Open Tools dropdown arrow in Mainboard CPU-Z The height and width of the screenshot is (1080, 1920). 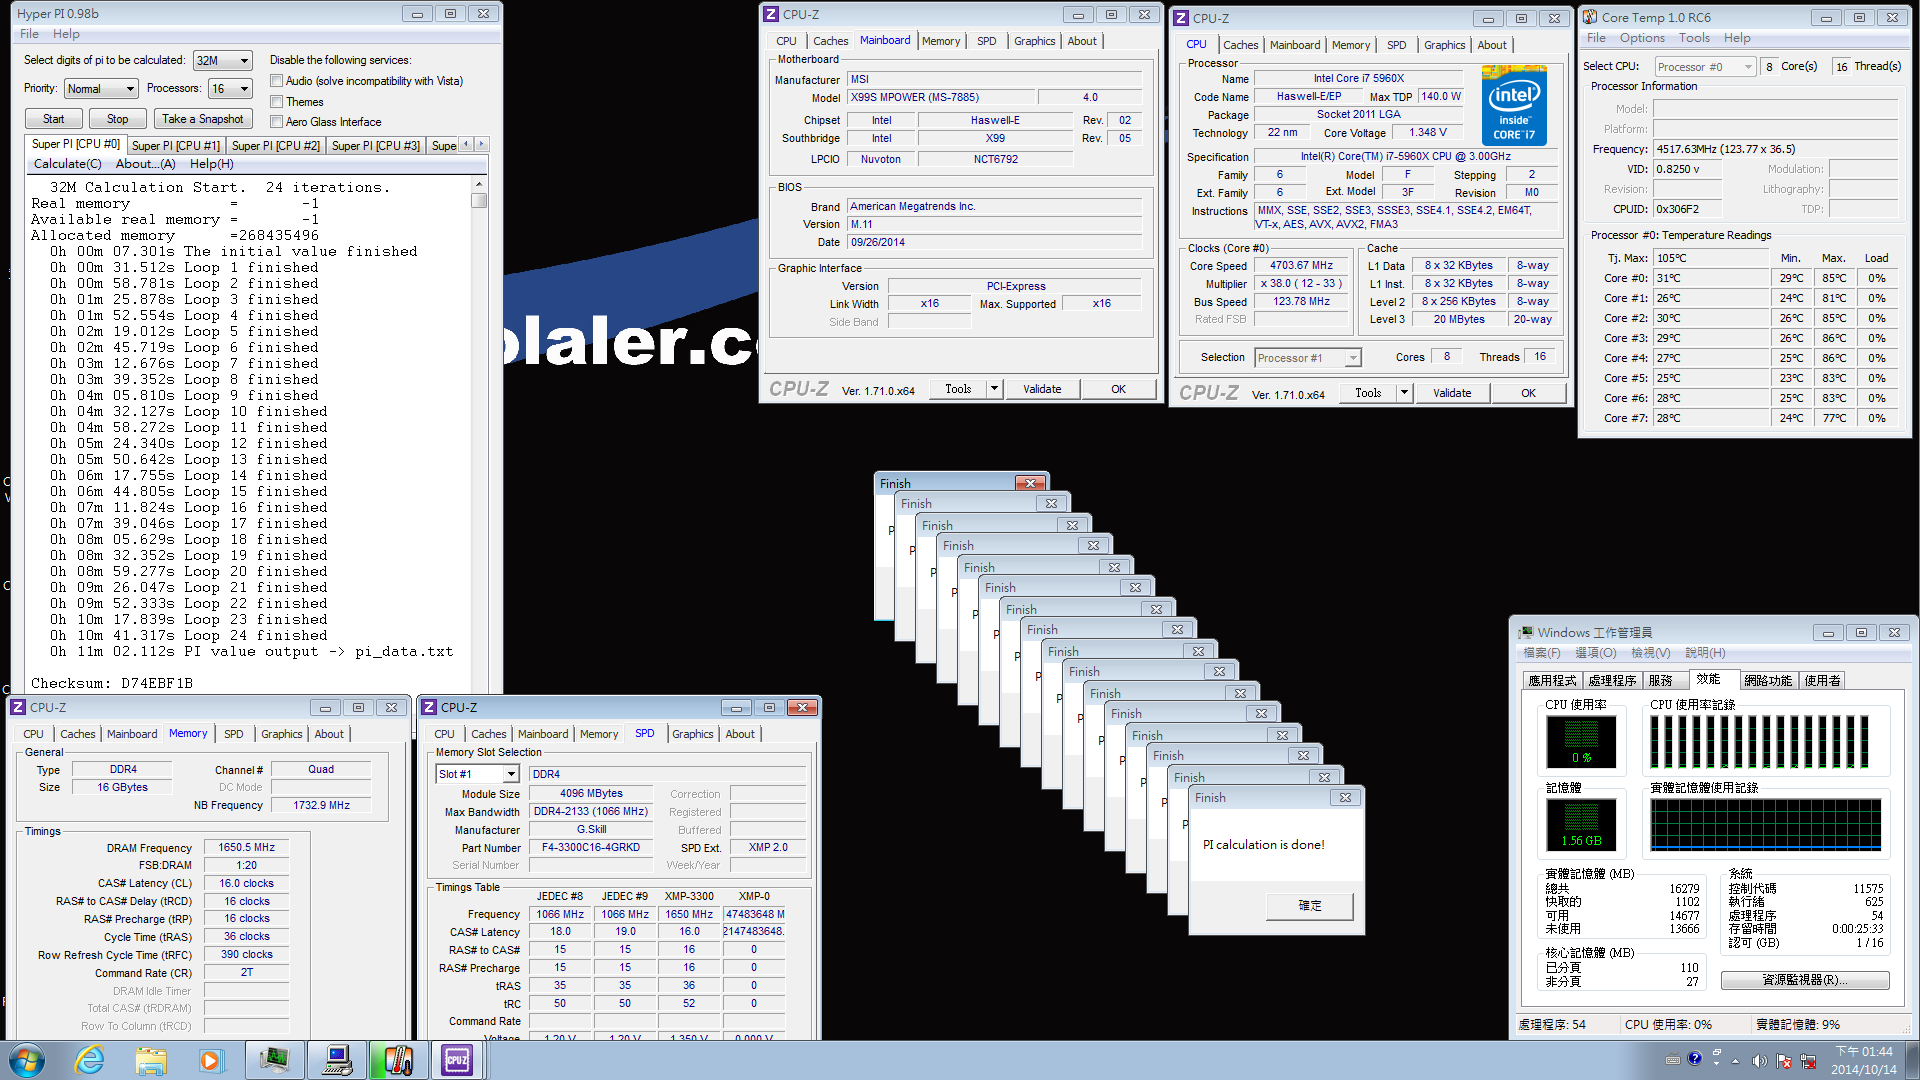click(x=994, y=389)
